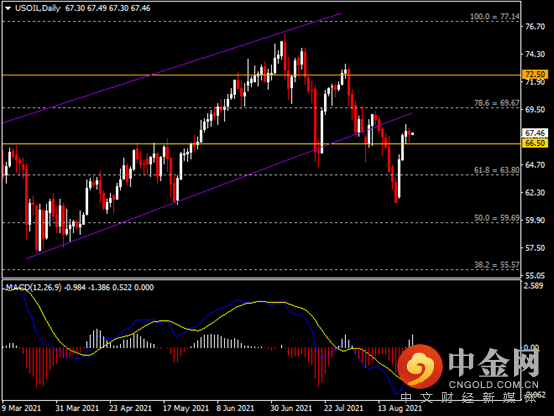Select the 61.8 = 63.80 Fibonacci label
The width and height of the screenshot is (554, 416).
coord(497,170)
